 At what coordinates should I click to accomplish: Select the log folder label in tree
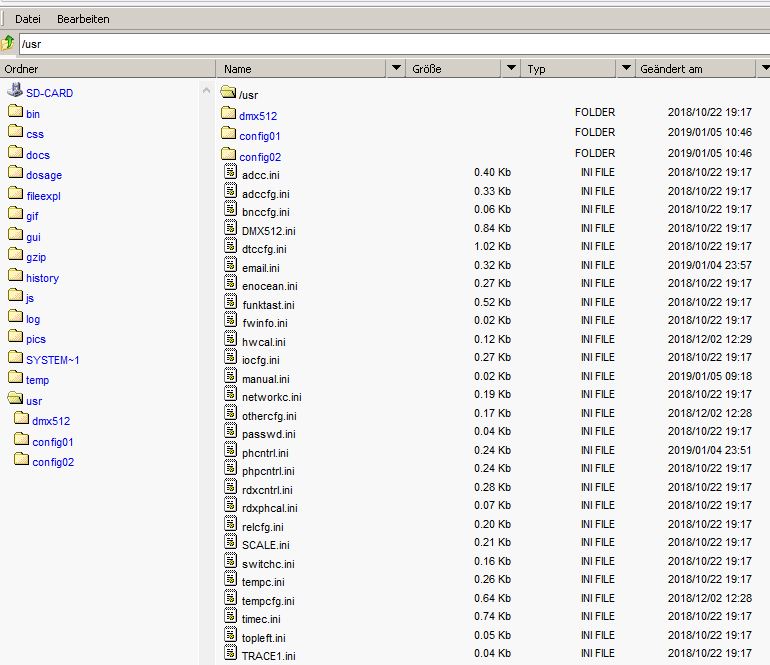click(33, 319)
